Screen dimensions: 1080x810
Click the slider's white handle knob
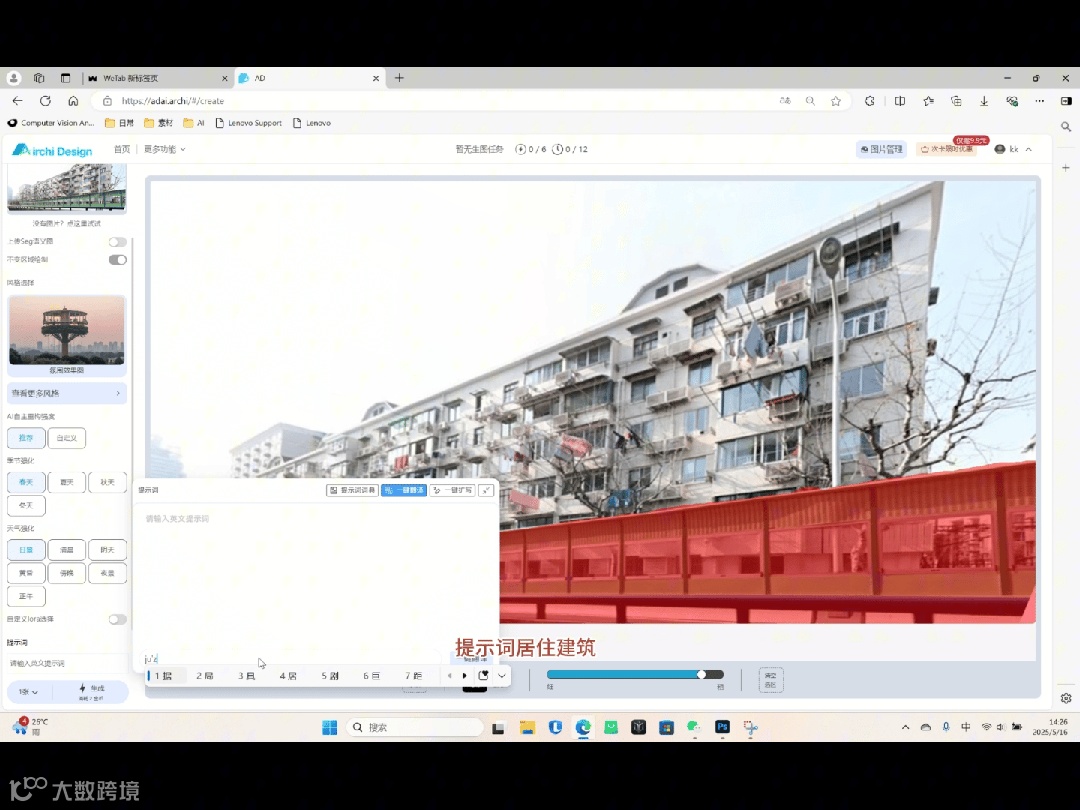(701, 674)
